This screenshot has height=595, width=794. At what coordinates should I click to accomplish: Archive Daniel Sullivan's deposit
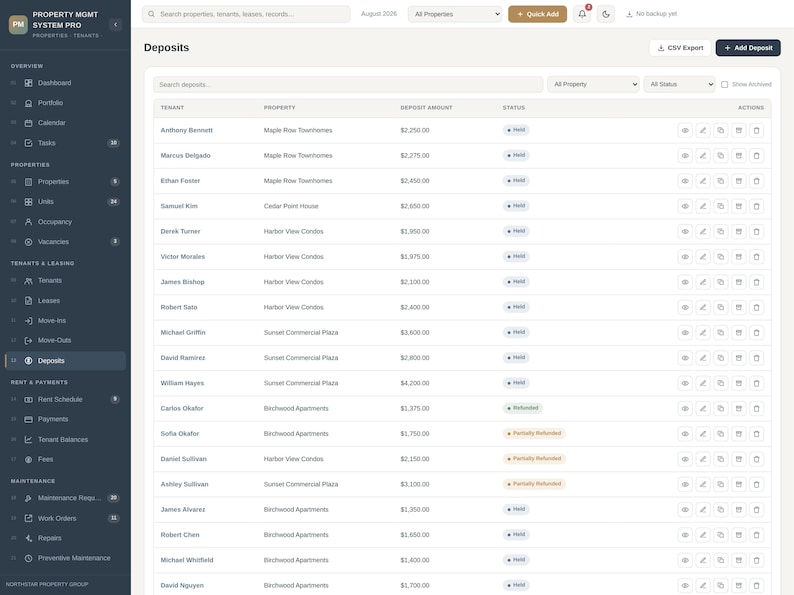[x=739, y=459]
